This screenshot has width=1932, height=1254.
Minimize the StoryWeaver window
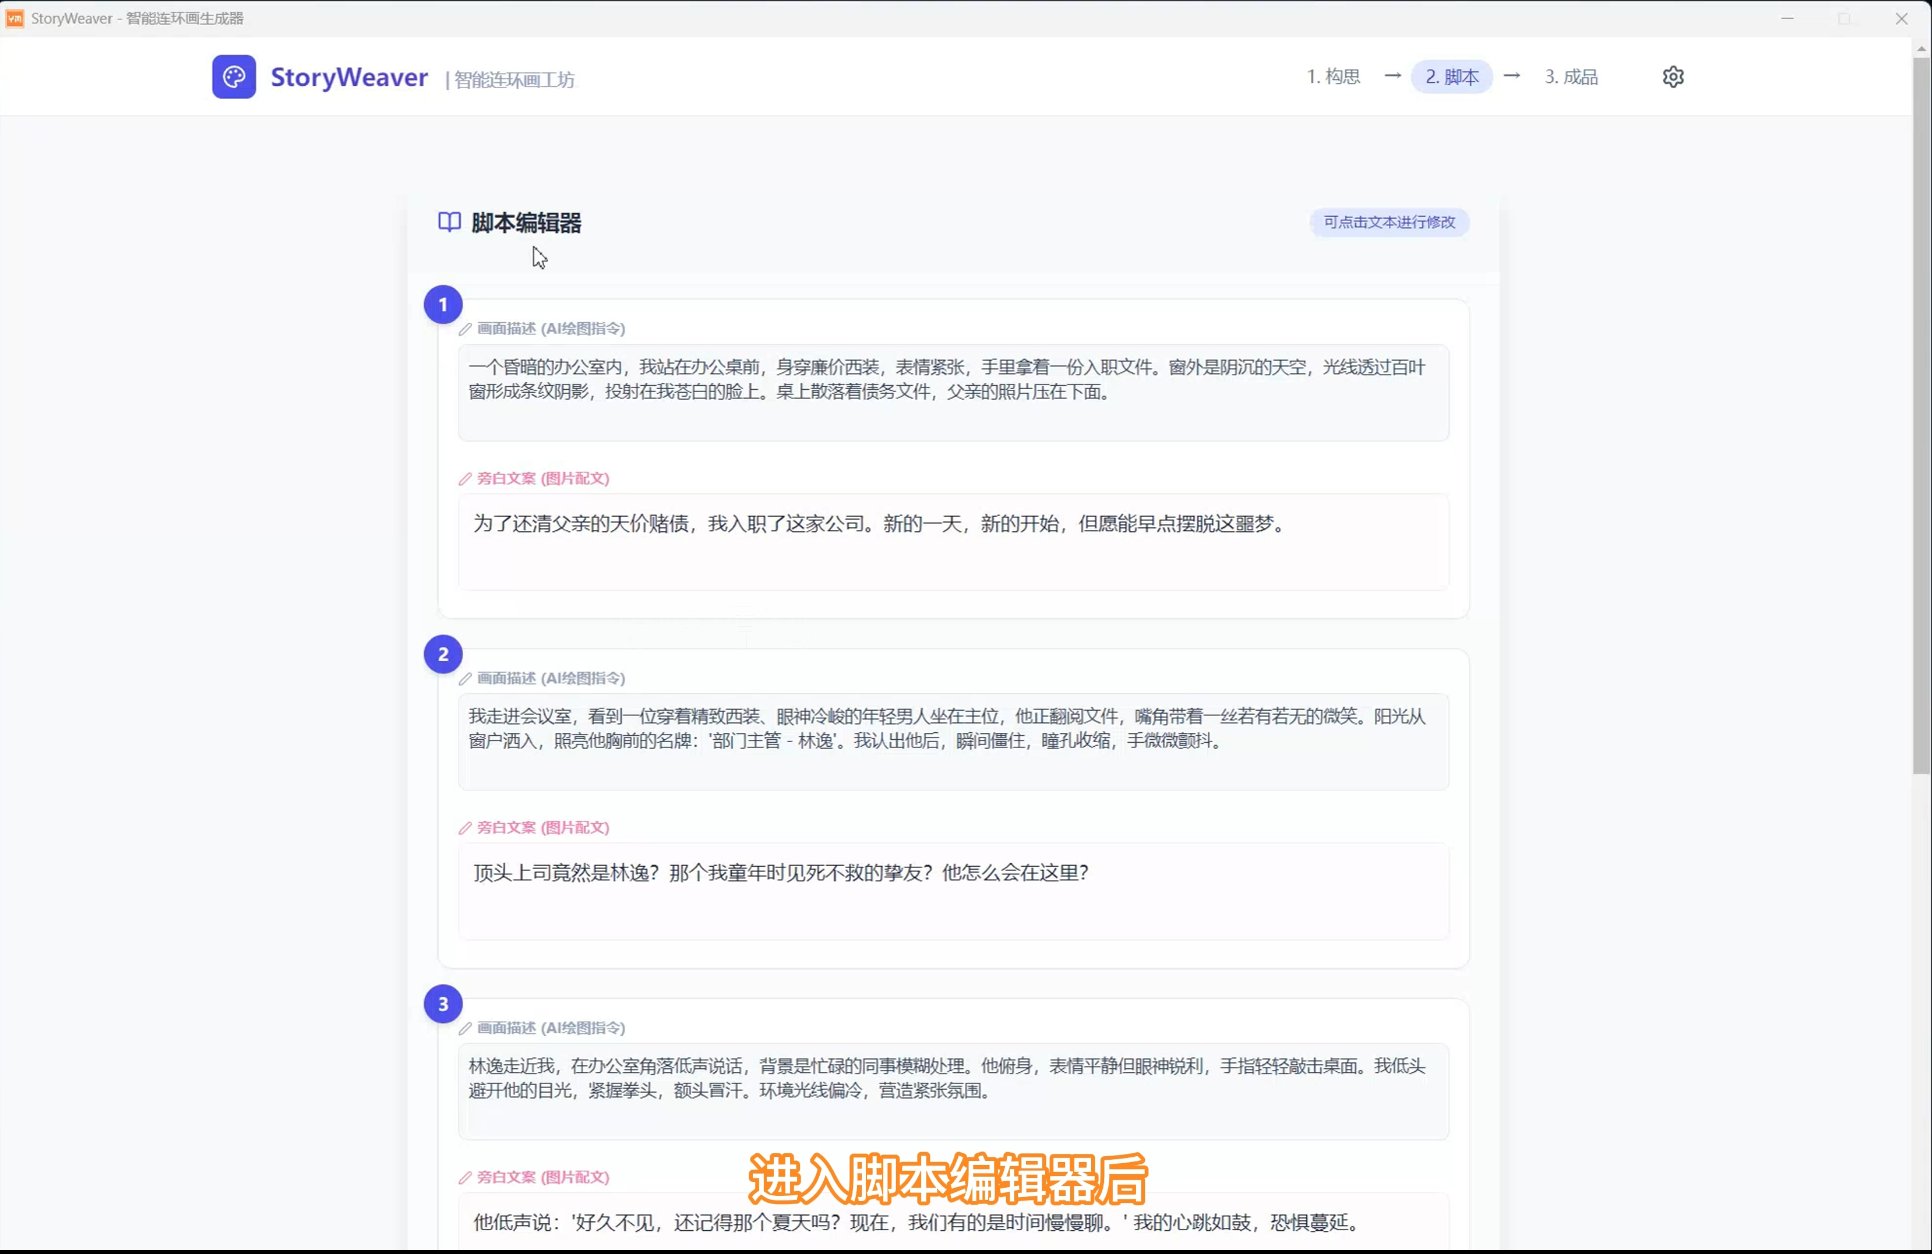click(1787, 18)
